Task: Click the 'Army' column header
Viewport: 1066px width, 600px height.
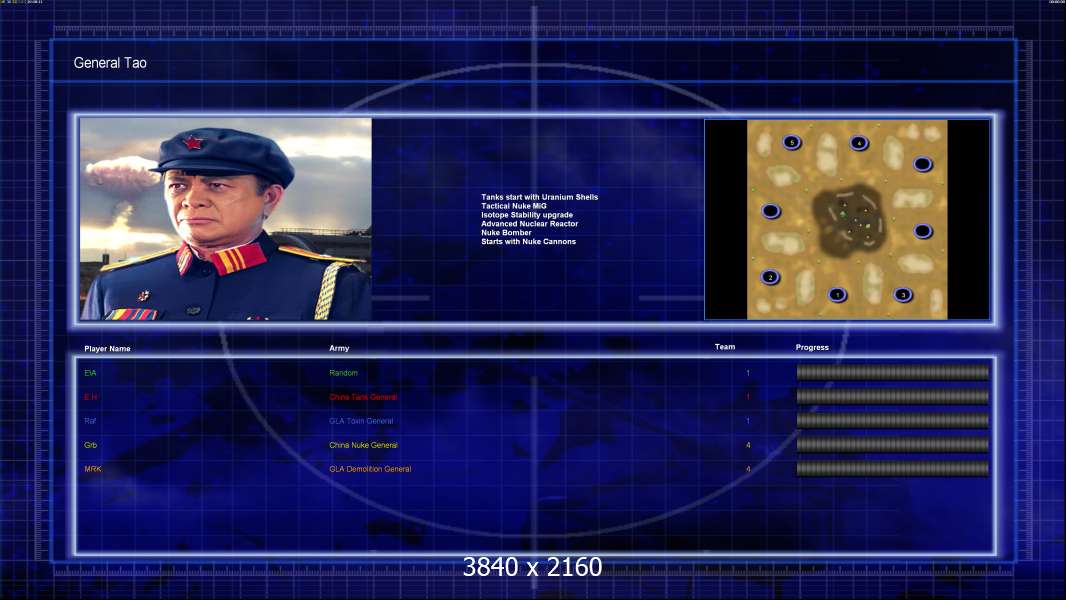Action: (x=339, y=348)
